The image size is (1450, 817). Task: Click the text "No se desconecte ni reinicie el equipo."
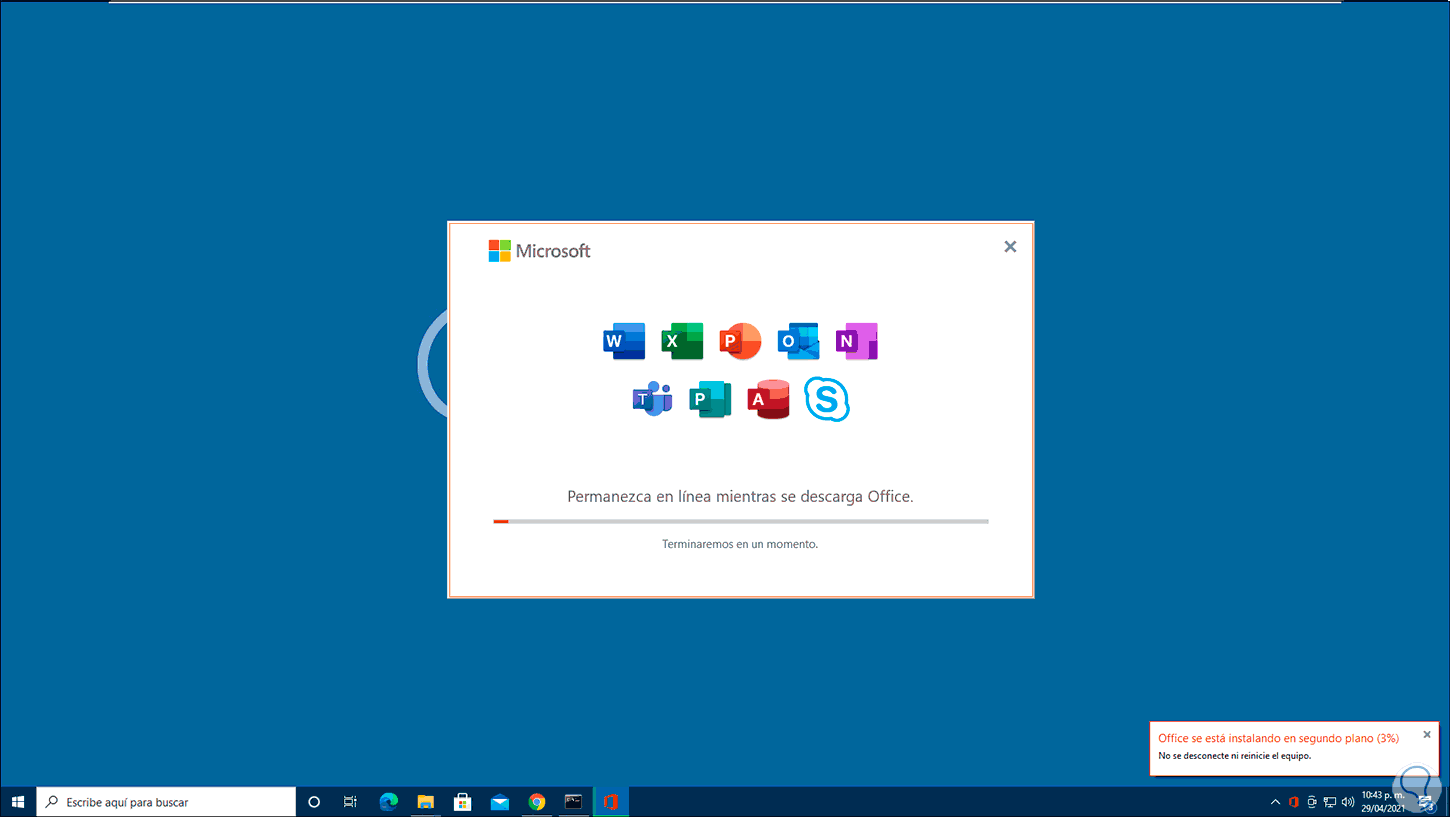tap(1234, 756)
